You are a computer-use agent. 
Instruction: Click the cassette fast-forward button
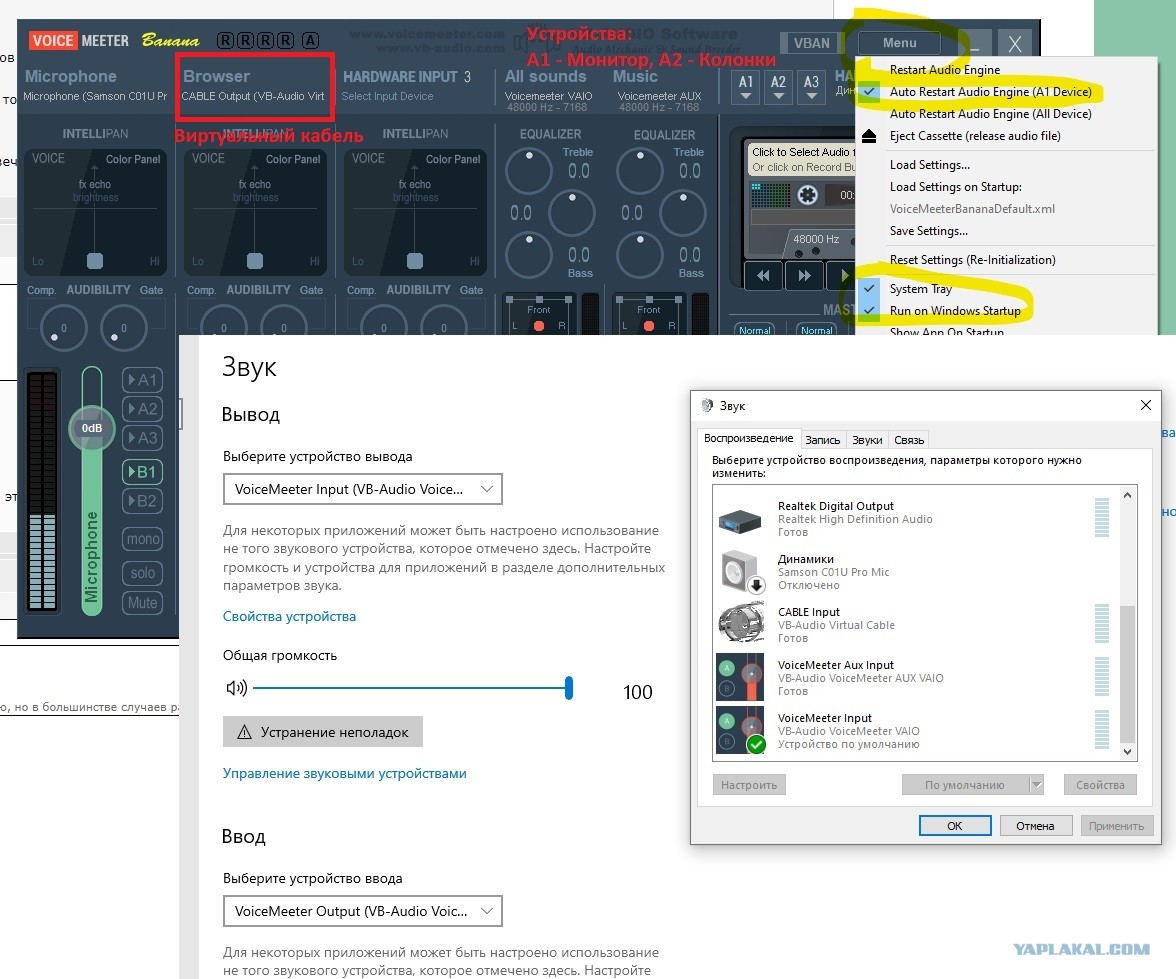pos(804,275)
